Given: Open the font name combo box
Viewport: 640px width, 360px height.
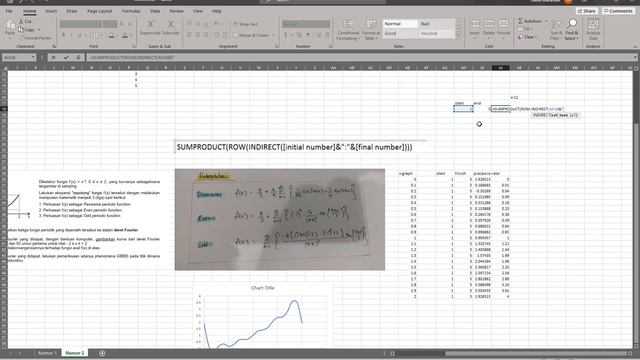Looking at the screenshot, I should pos(80,24).
